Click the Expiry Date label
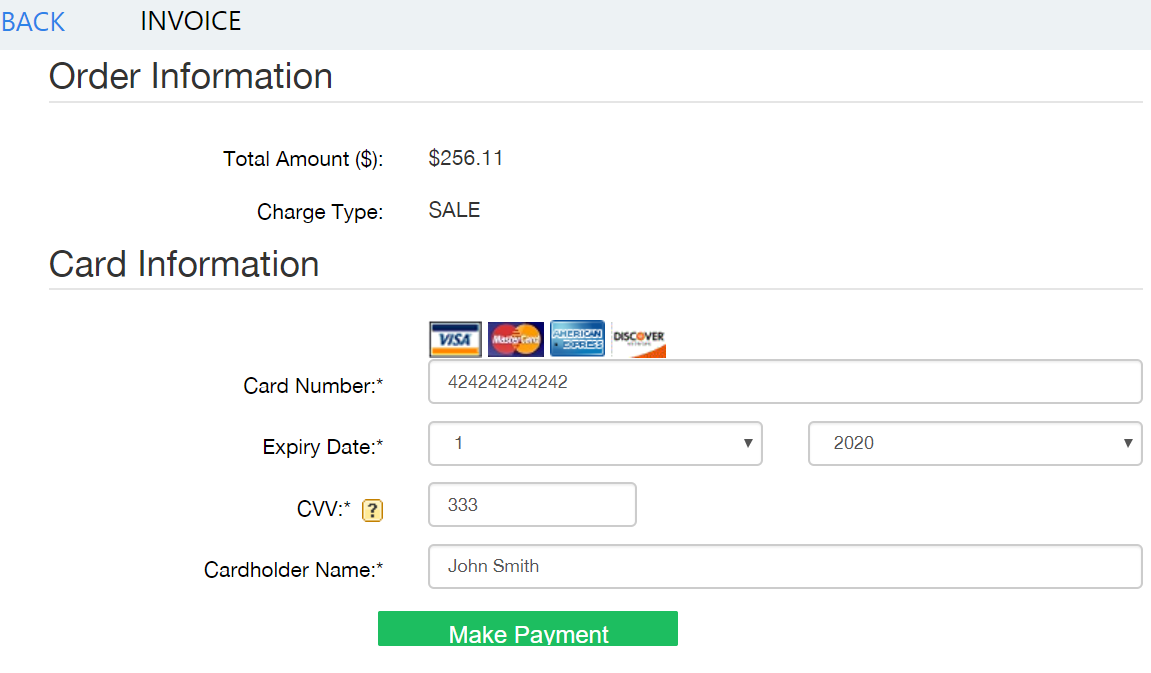The width and height of the screenshot is (1151, 673). point(323,447)
